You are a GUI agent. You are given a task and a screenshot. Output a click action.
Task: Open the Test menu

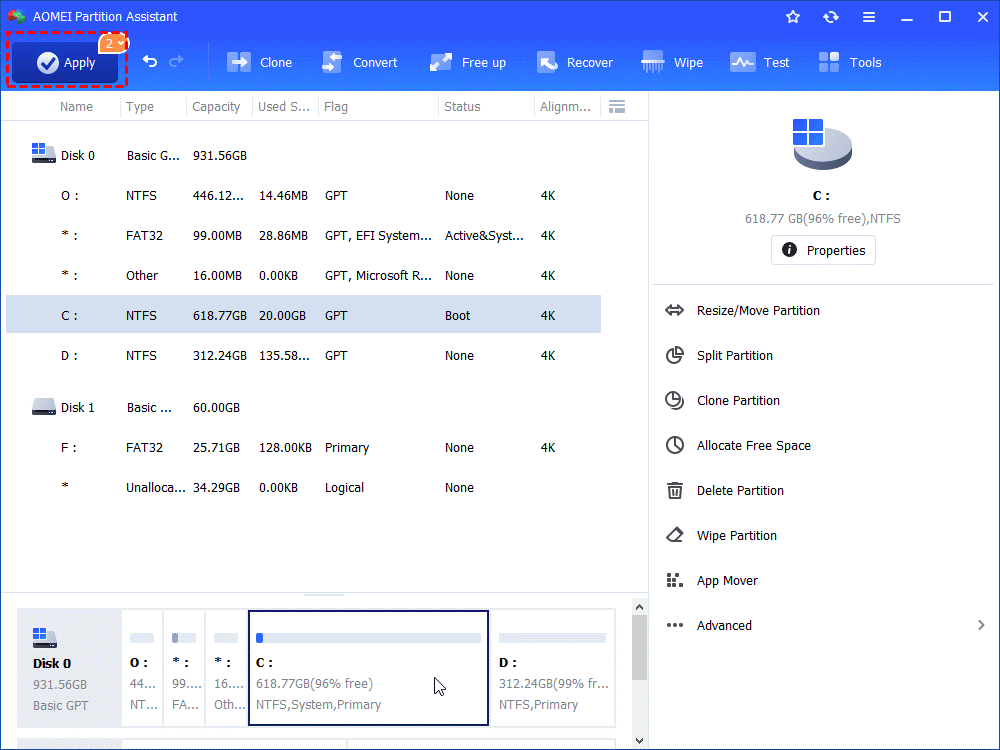click(x=759, y=62)
